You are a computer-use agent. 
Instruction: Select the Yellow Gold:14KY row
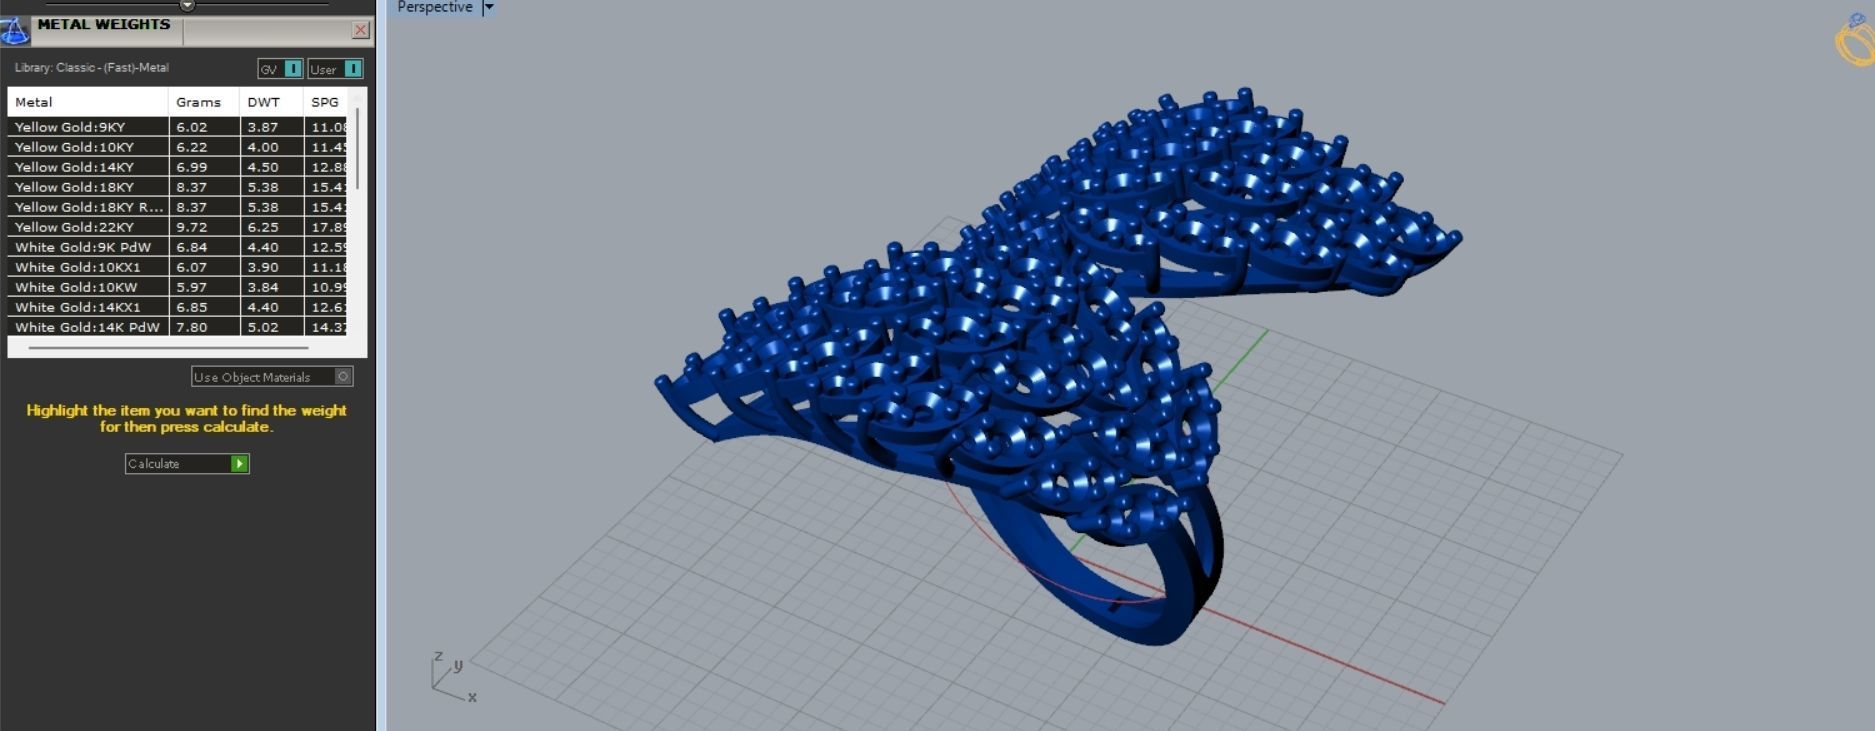tap(177, 167)
